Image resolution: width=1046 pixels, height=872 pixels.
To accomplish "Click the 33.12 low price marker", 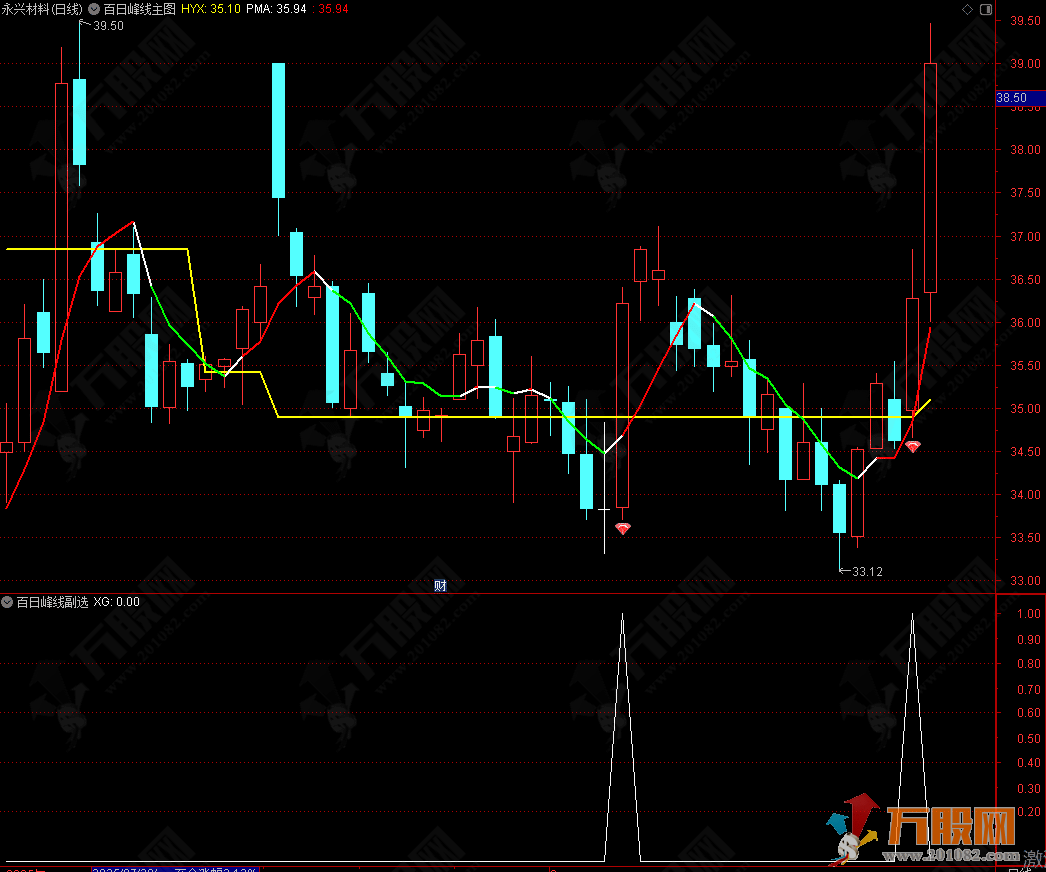I will click(867, 571).
